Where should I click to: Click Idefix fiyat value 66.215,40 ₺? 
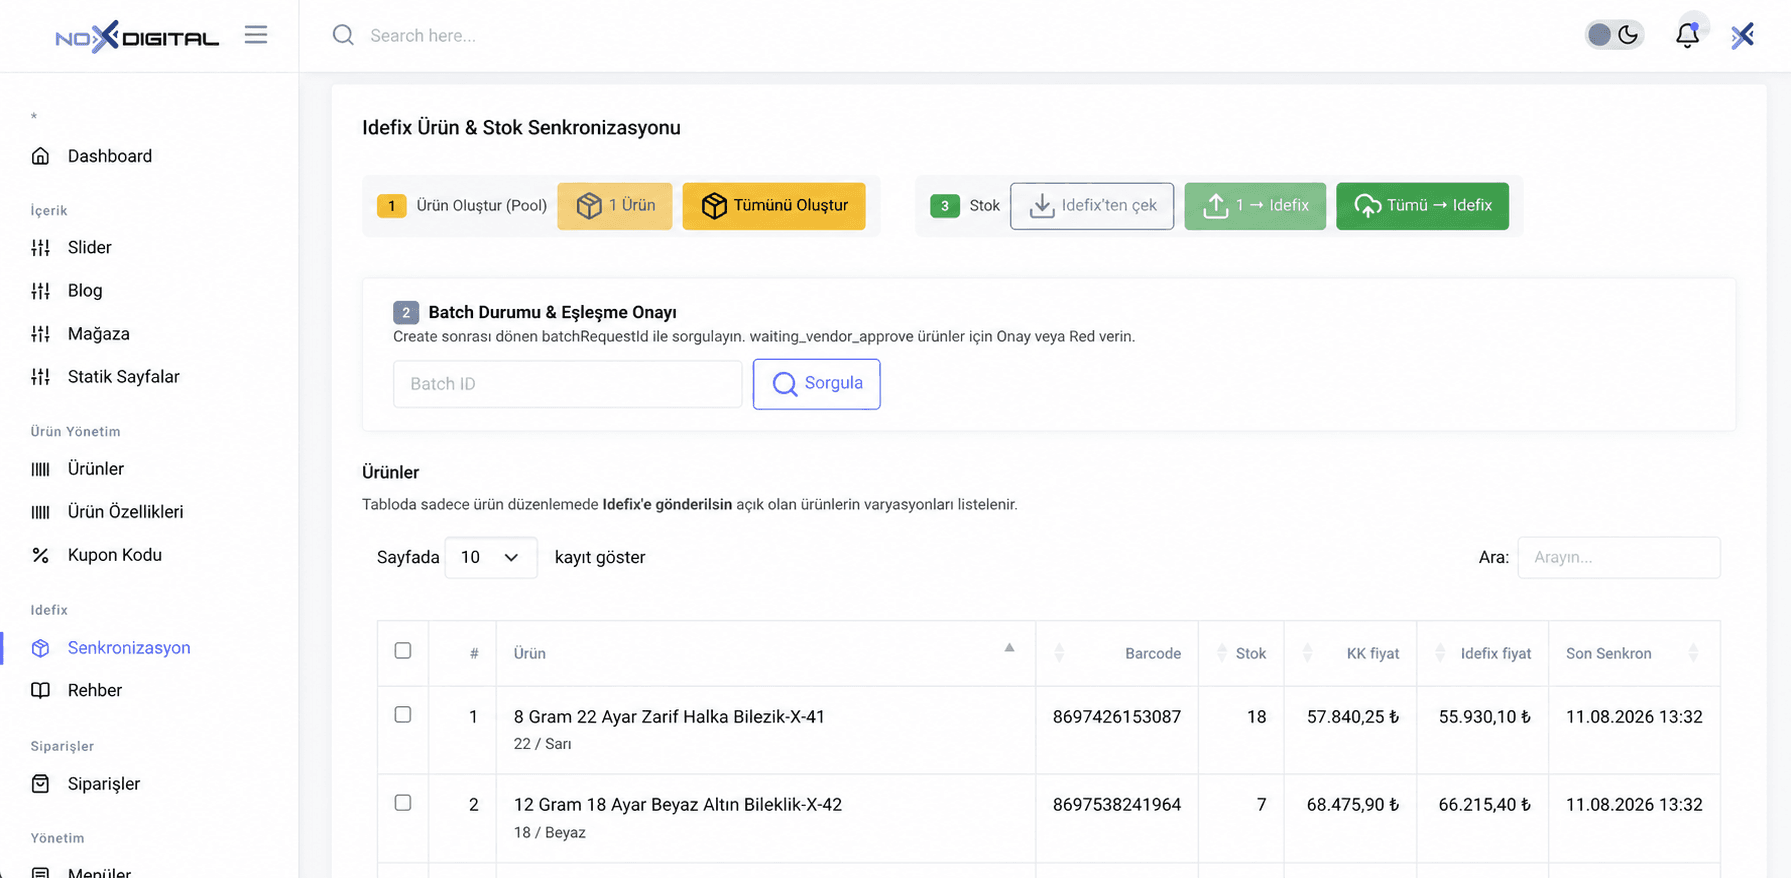pyautogui.click(x=1485, y=804)
